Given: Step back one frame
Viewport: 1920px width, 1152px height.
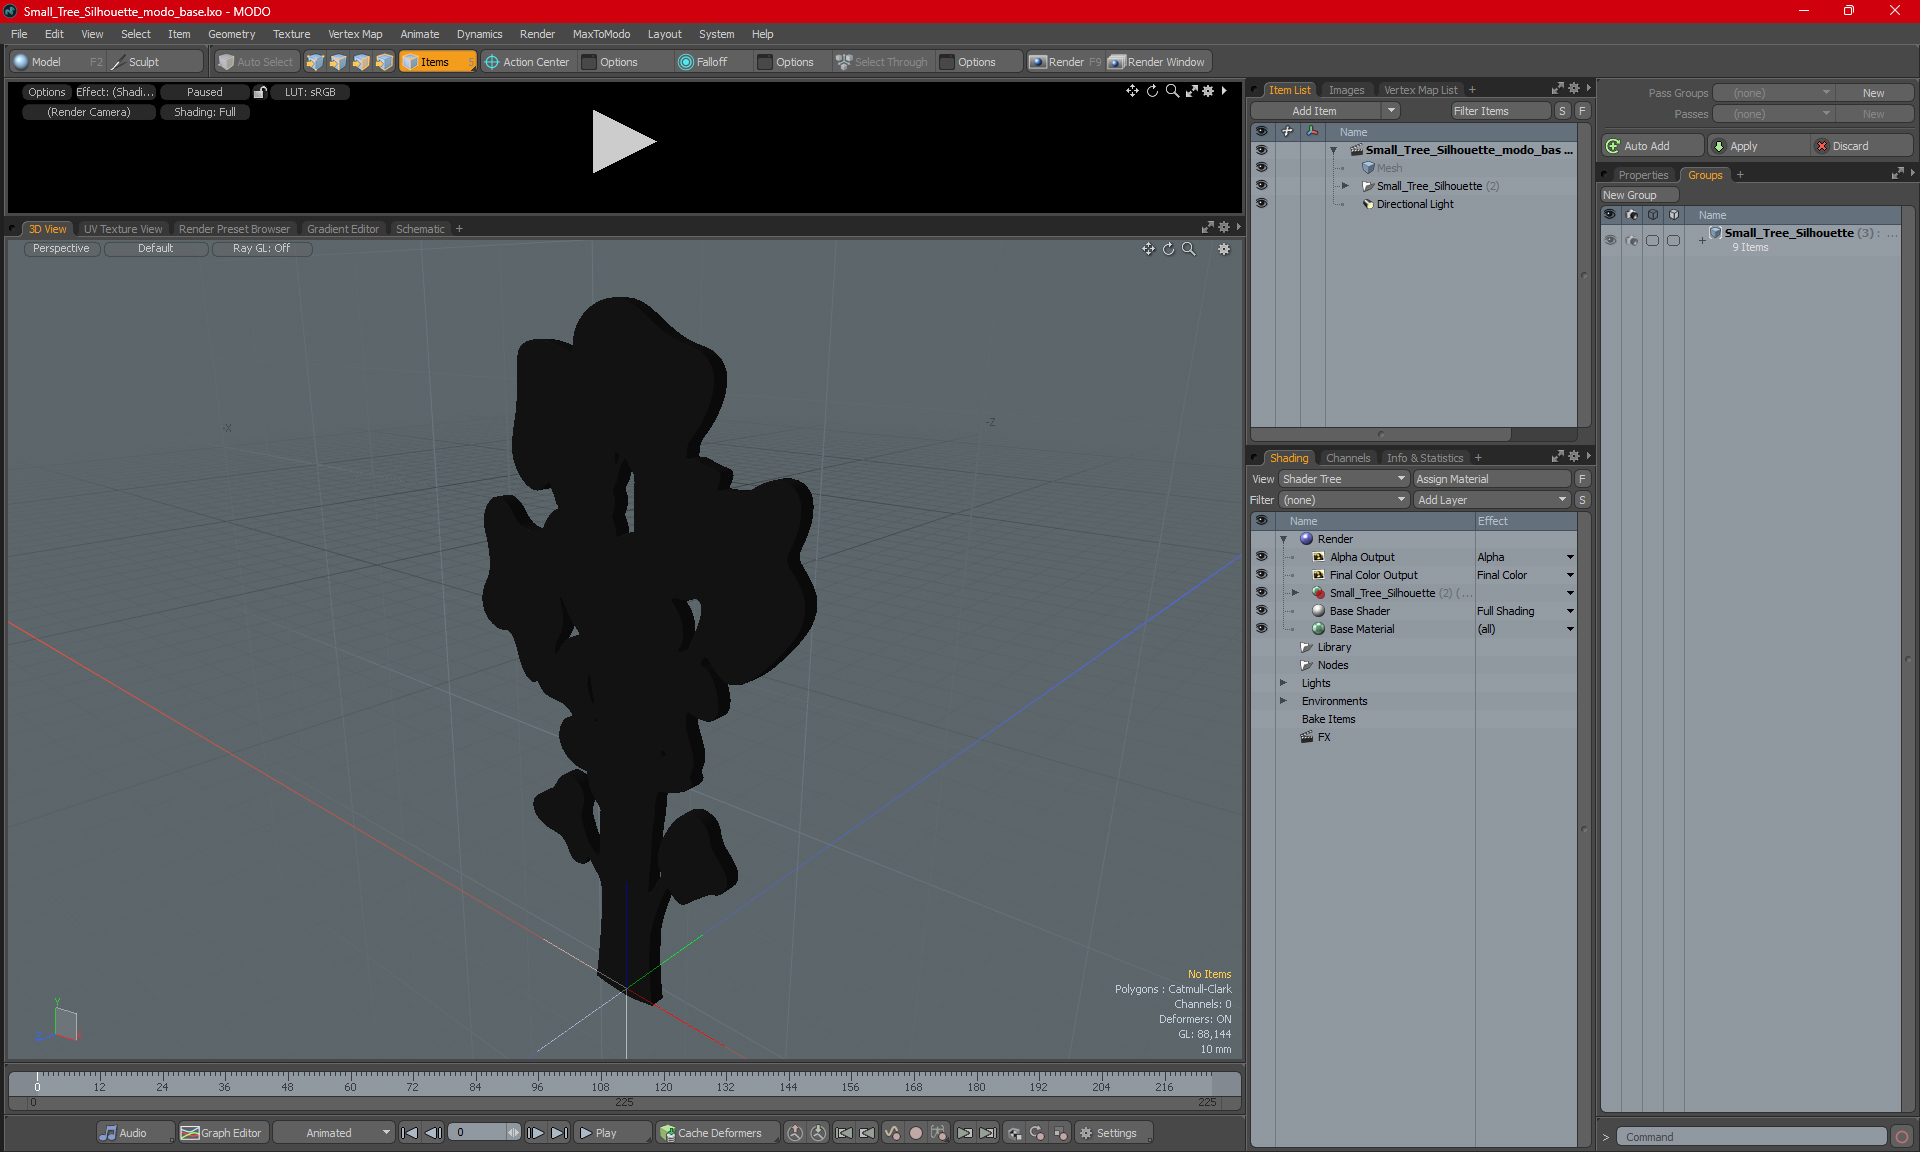Looking at the screenshot, I should [x=433, y=1133].
